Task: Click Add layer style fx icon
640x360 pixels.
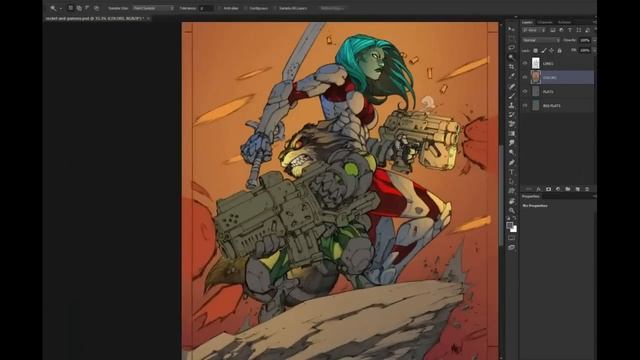Action: [x=539, y=189]
